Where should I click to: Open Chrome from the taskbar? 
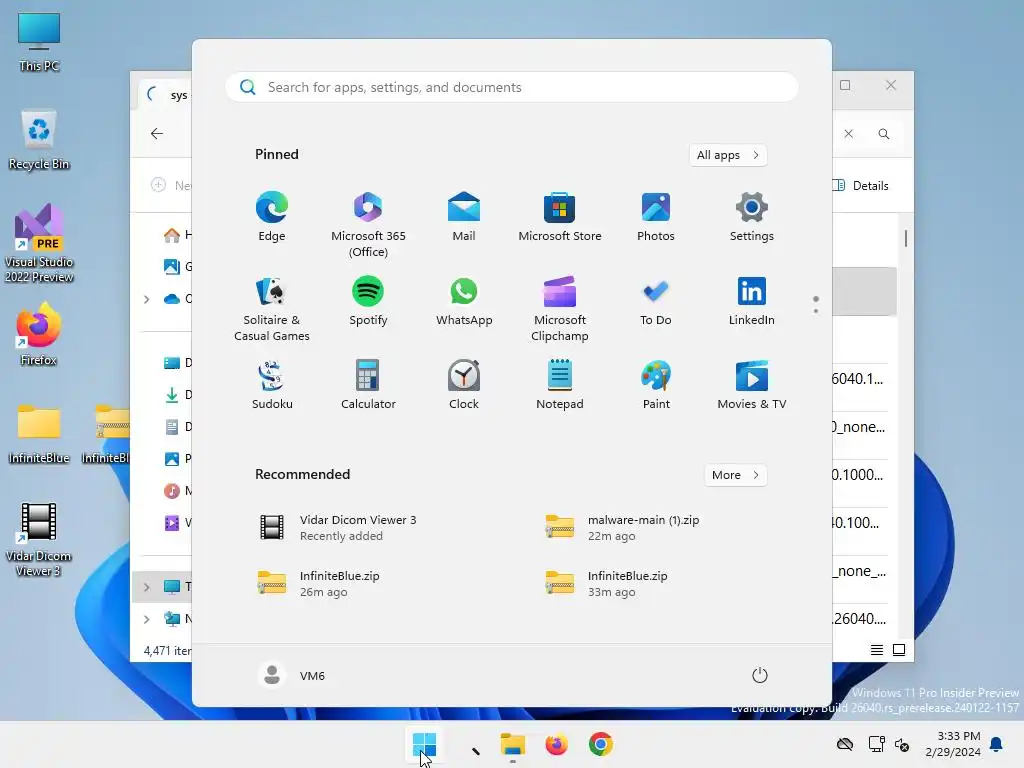coord(601,744)
